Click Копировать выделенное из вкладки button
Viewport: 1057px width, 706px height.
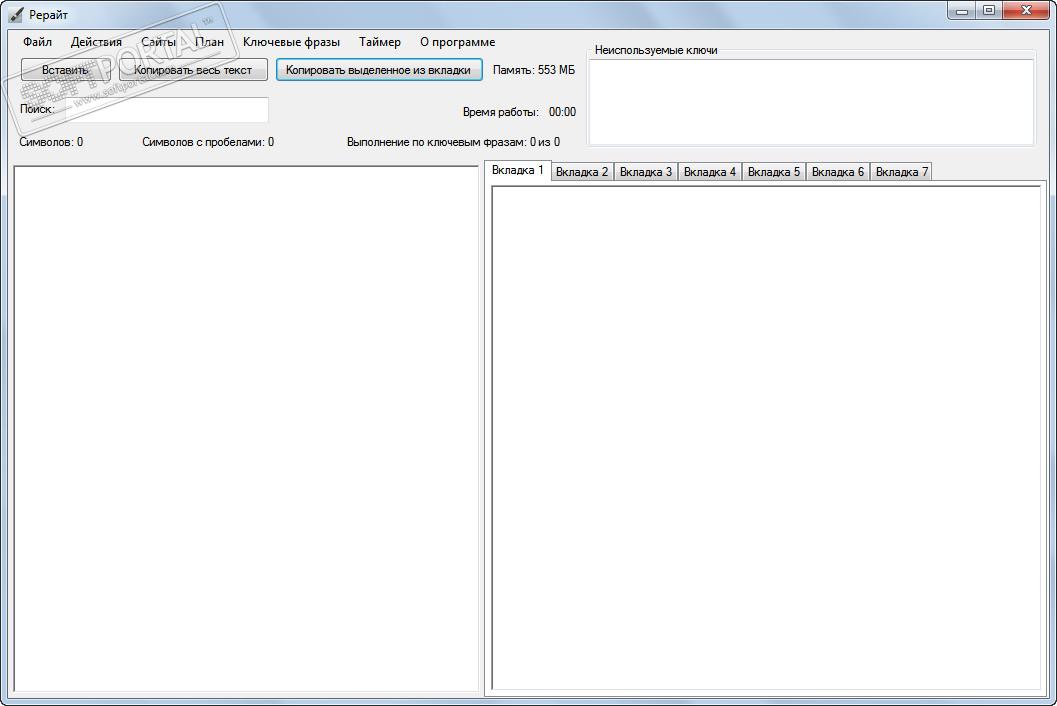(379, 69)
